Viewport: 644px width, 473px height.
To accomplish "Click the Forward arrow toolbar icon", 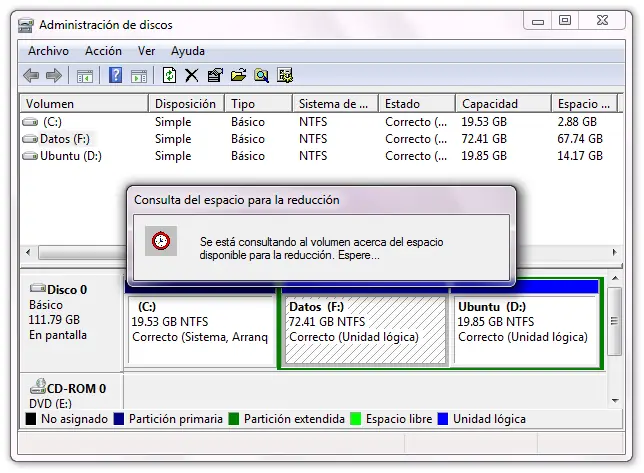I will point(54,76).
